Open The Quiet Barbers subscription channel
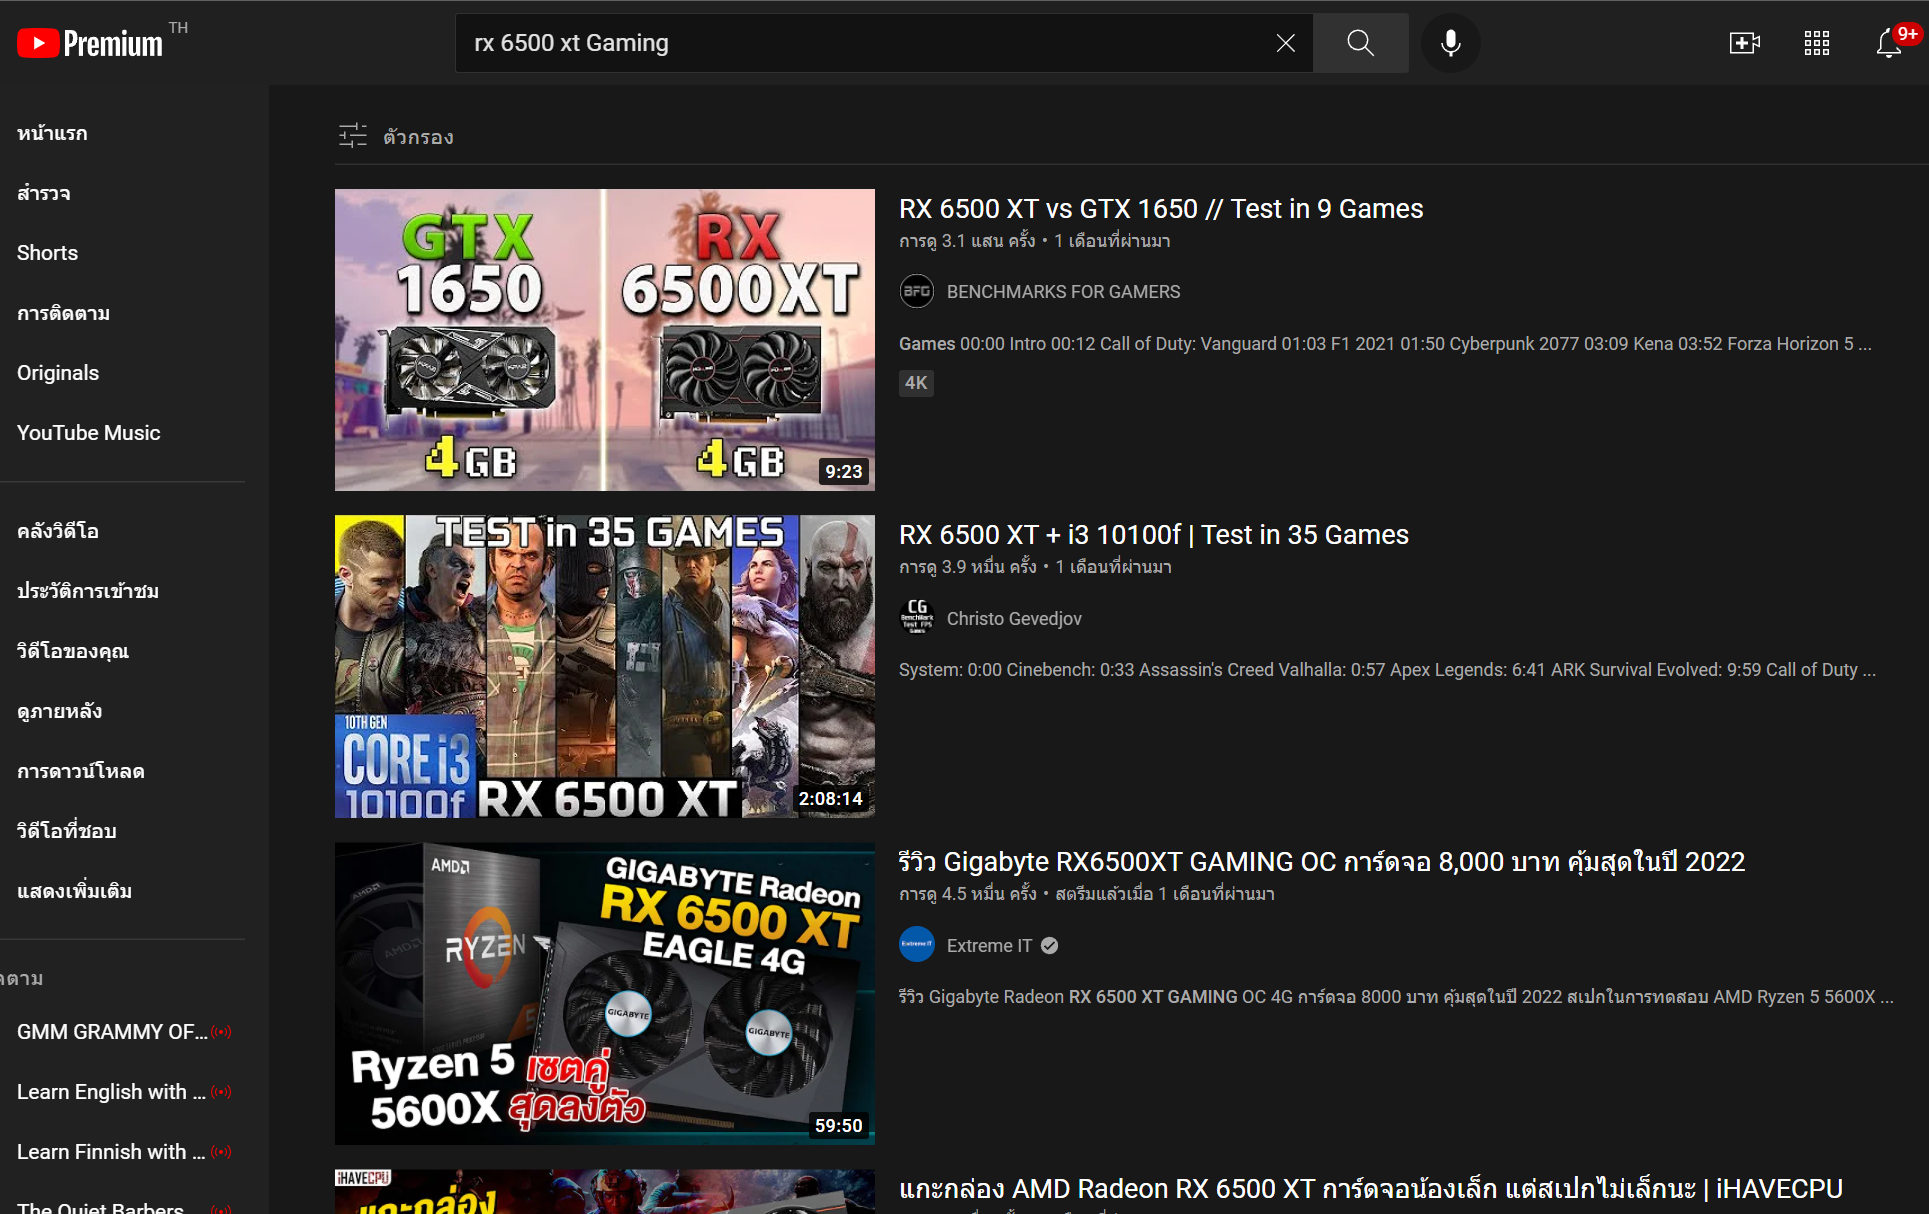Viewport: 1929px width, 1214px height. tap(100, 1207)
